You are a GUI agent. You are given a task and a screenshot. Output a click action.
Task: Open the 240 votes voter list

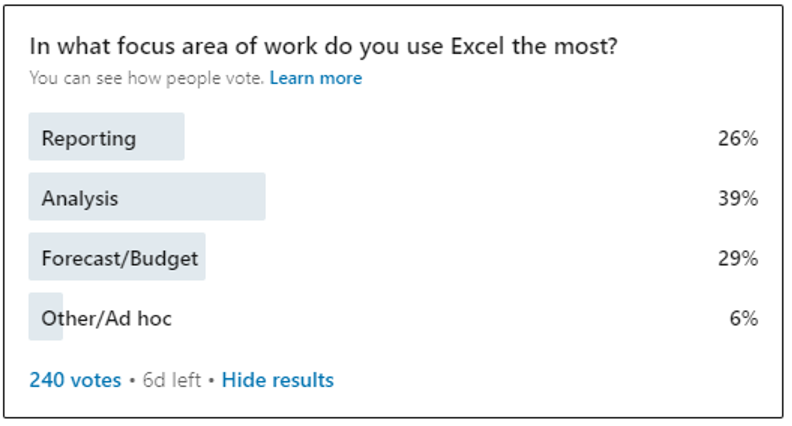point(75,380)
